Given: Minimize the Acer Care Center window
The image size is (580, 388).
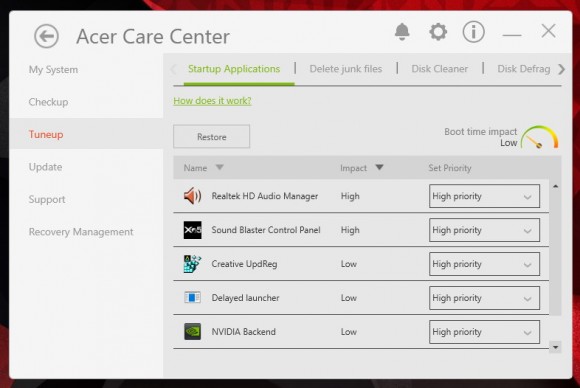Looking at the screenshot, I should (x=512, y=35).
